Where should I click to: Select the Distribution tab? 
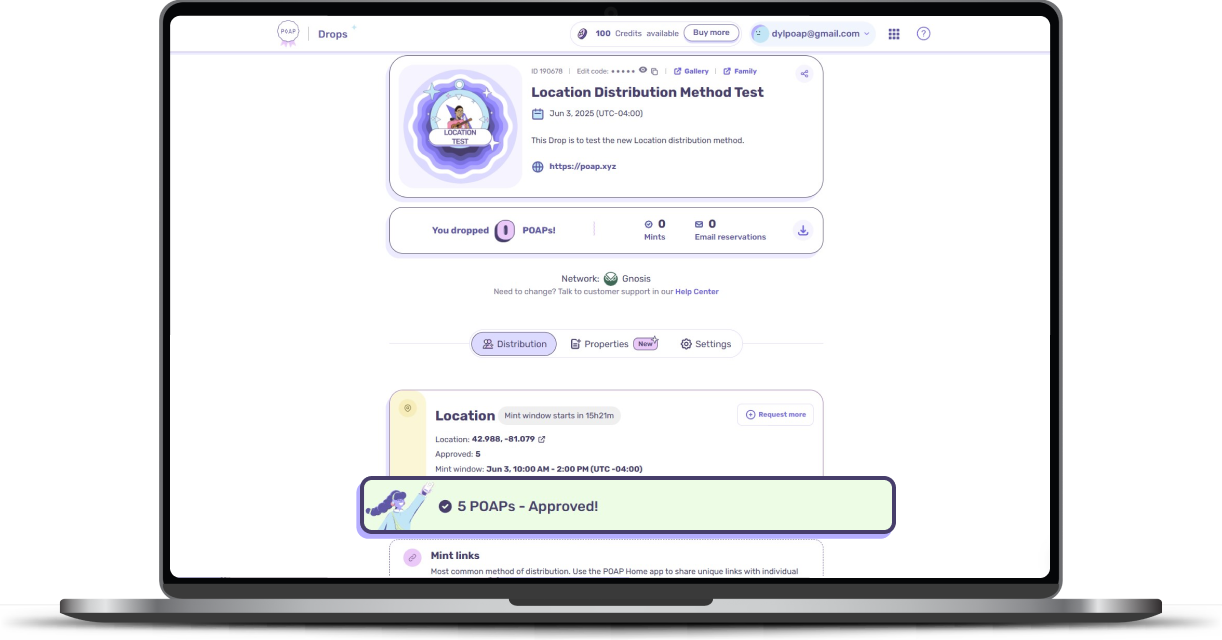514,344
